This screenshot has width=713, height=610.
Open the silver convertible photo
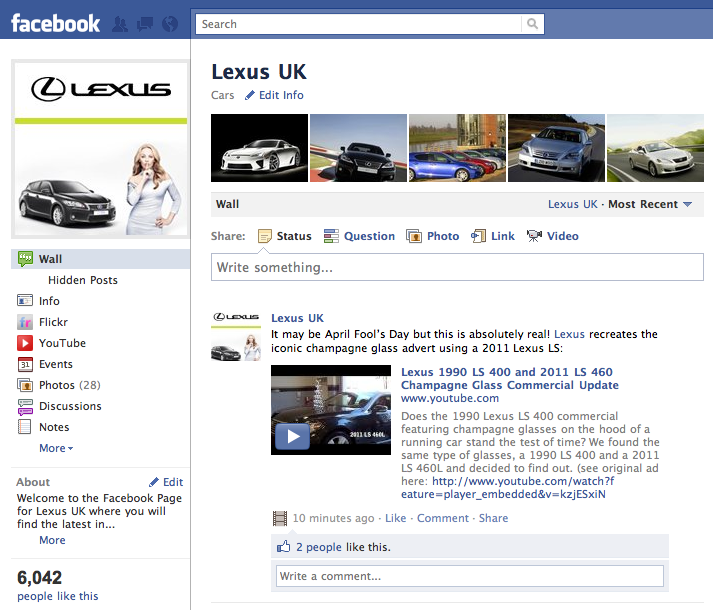(x=655, y=148)
